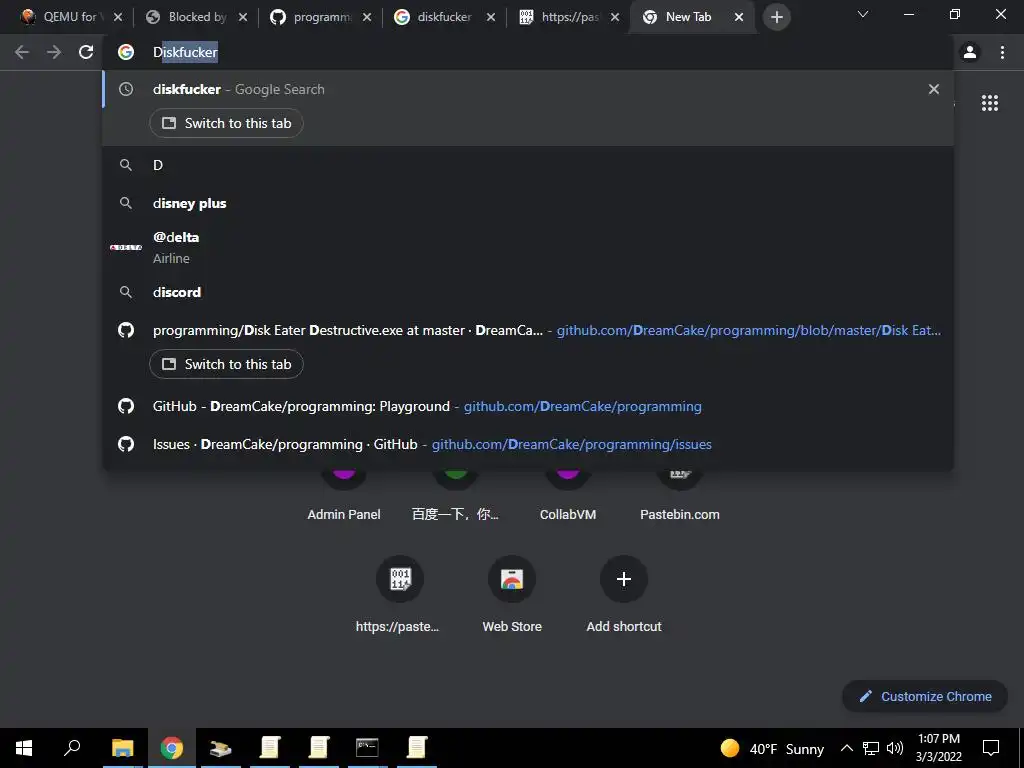Open the notification center icon
Screen dimensions: 1024x768
pyautogui.click(x=991, y=748)
